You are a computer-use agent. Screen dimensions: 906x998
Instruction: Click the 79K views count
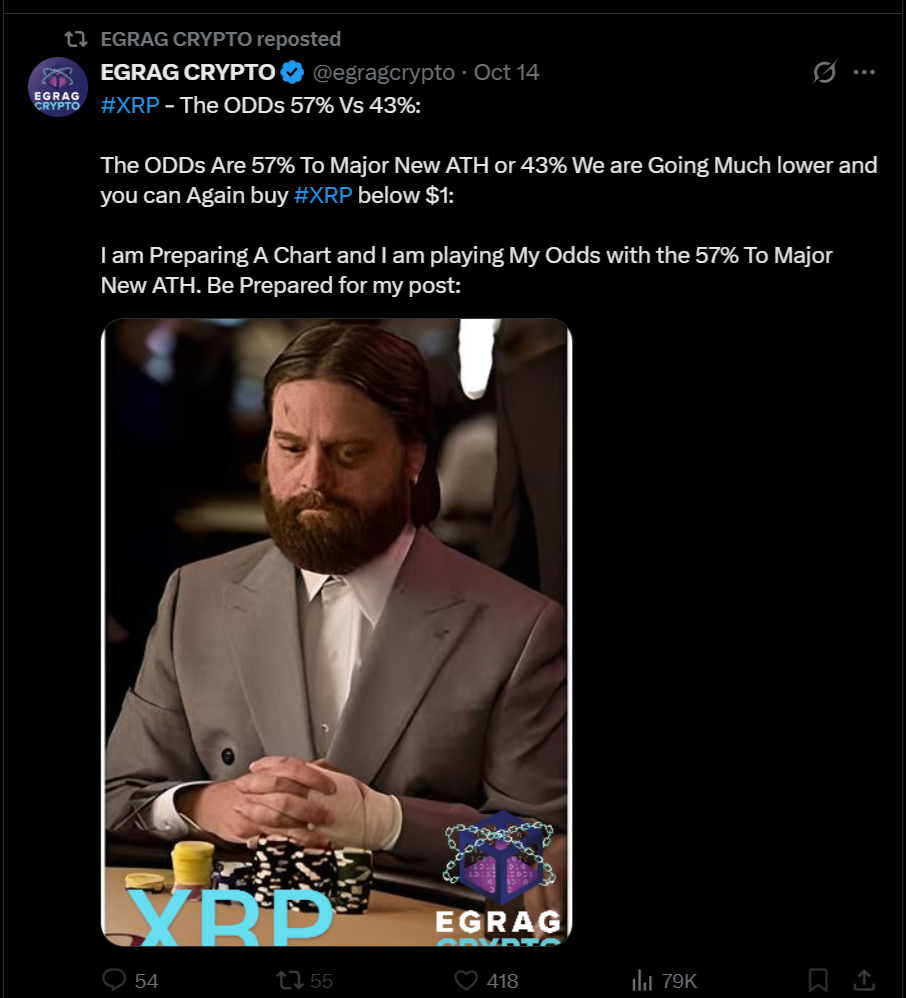(679, 981)
